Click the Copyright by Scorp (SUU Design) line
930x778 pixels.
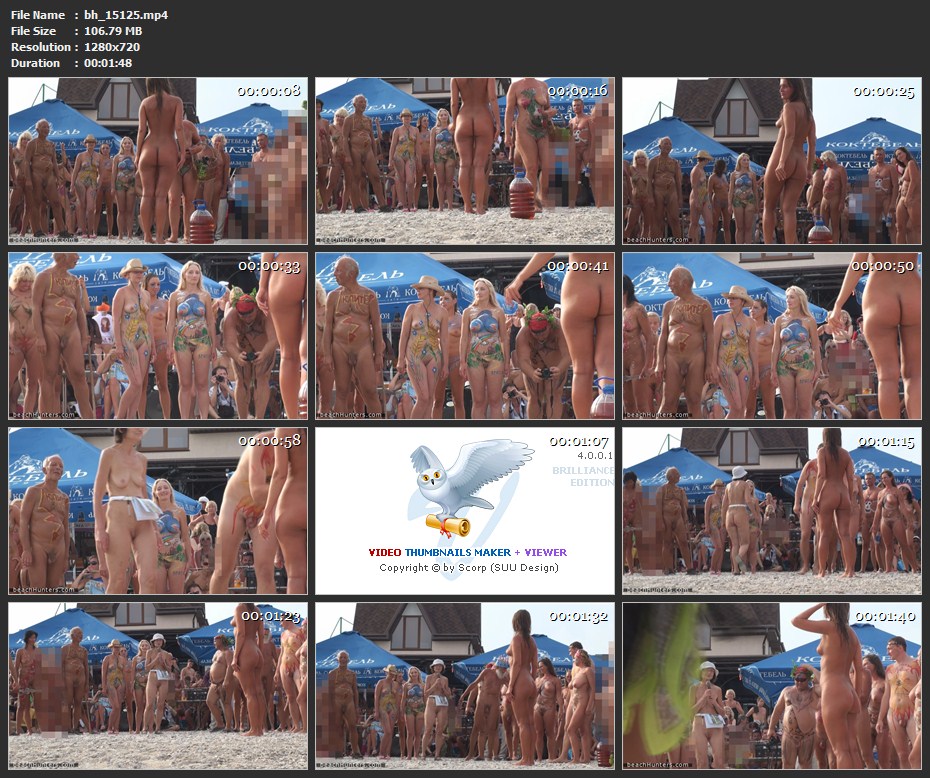467,568
